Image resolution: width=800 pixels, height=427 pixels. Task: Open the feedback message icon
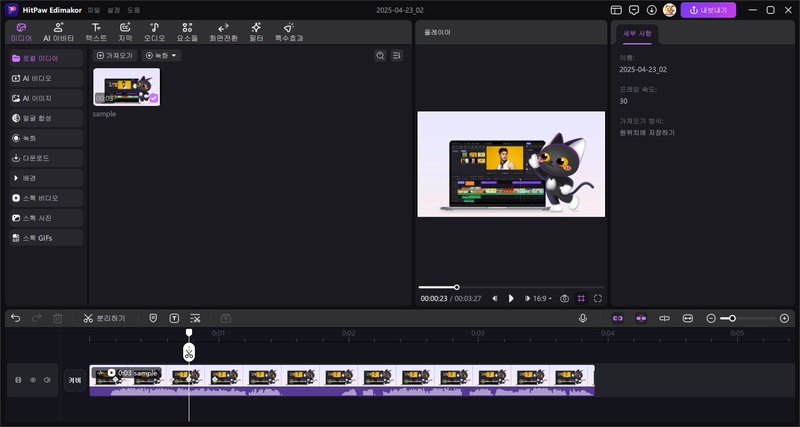pos(634,10)
